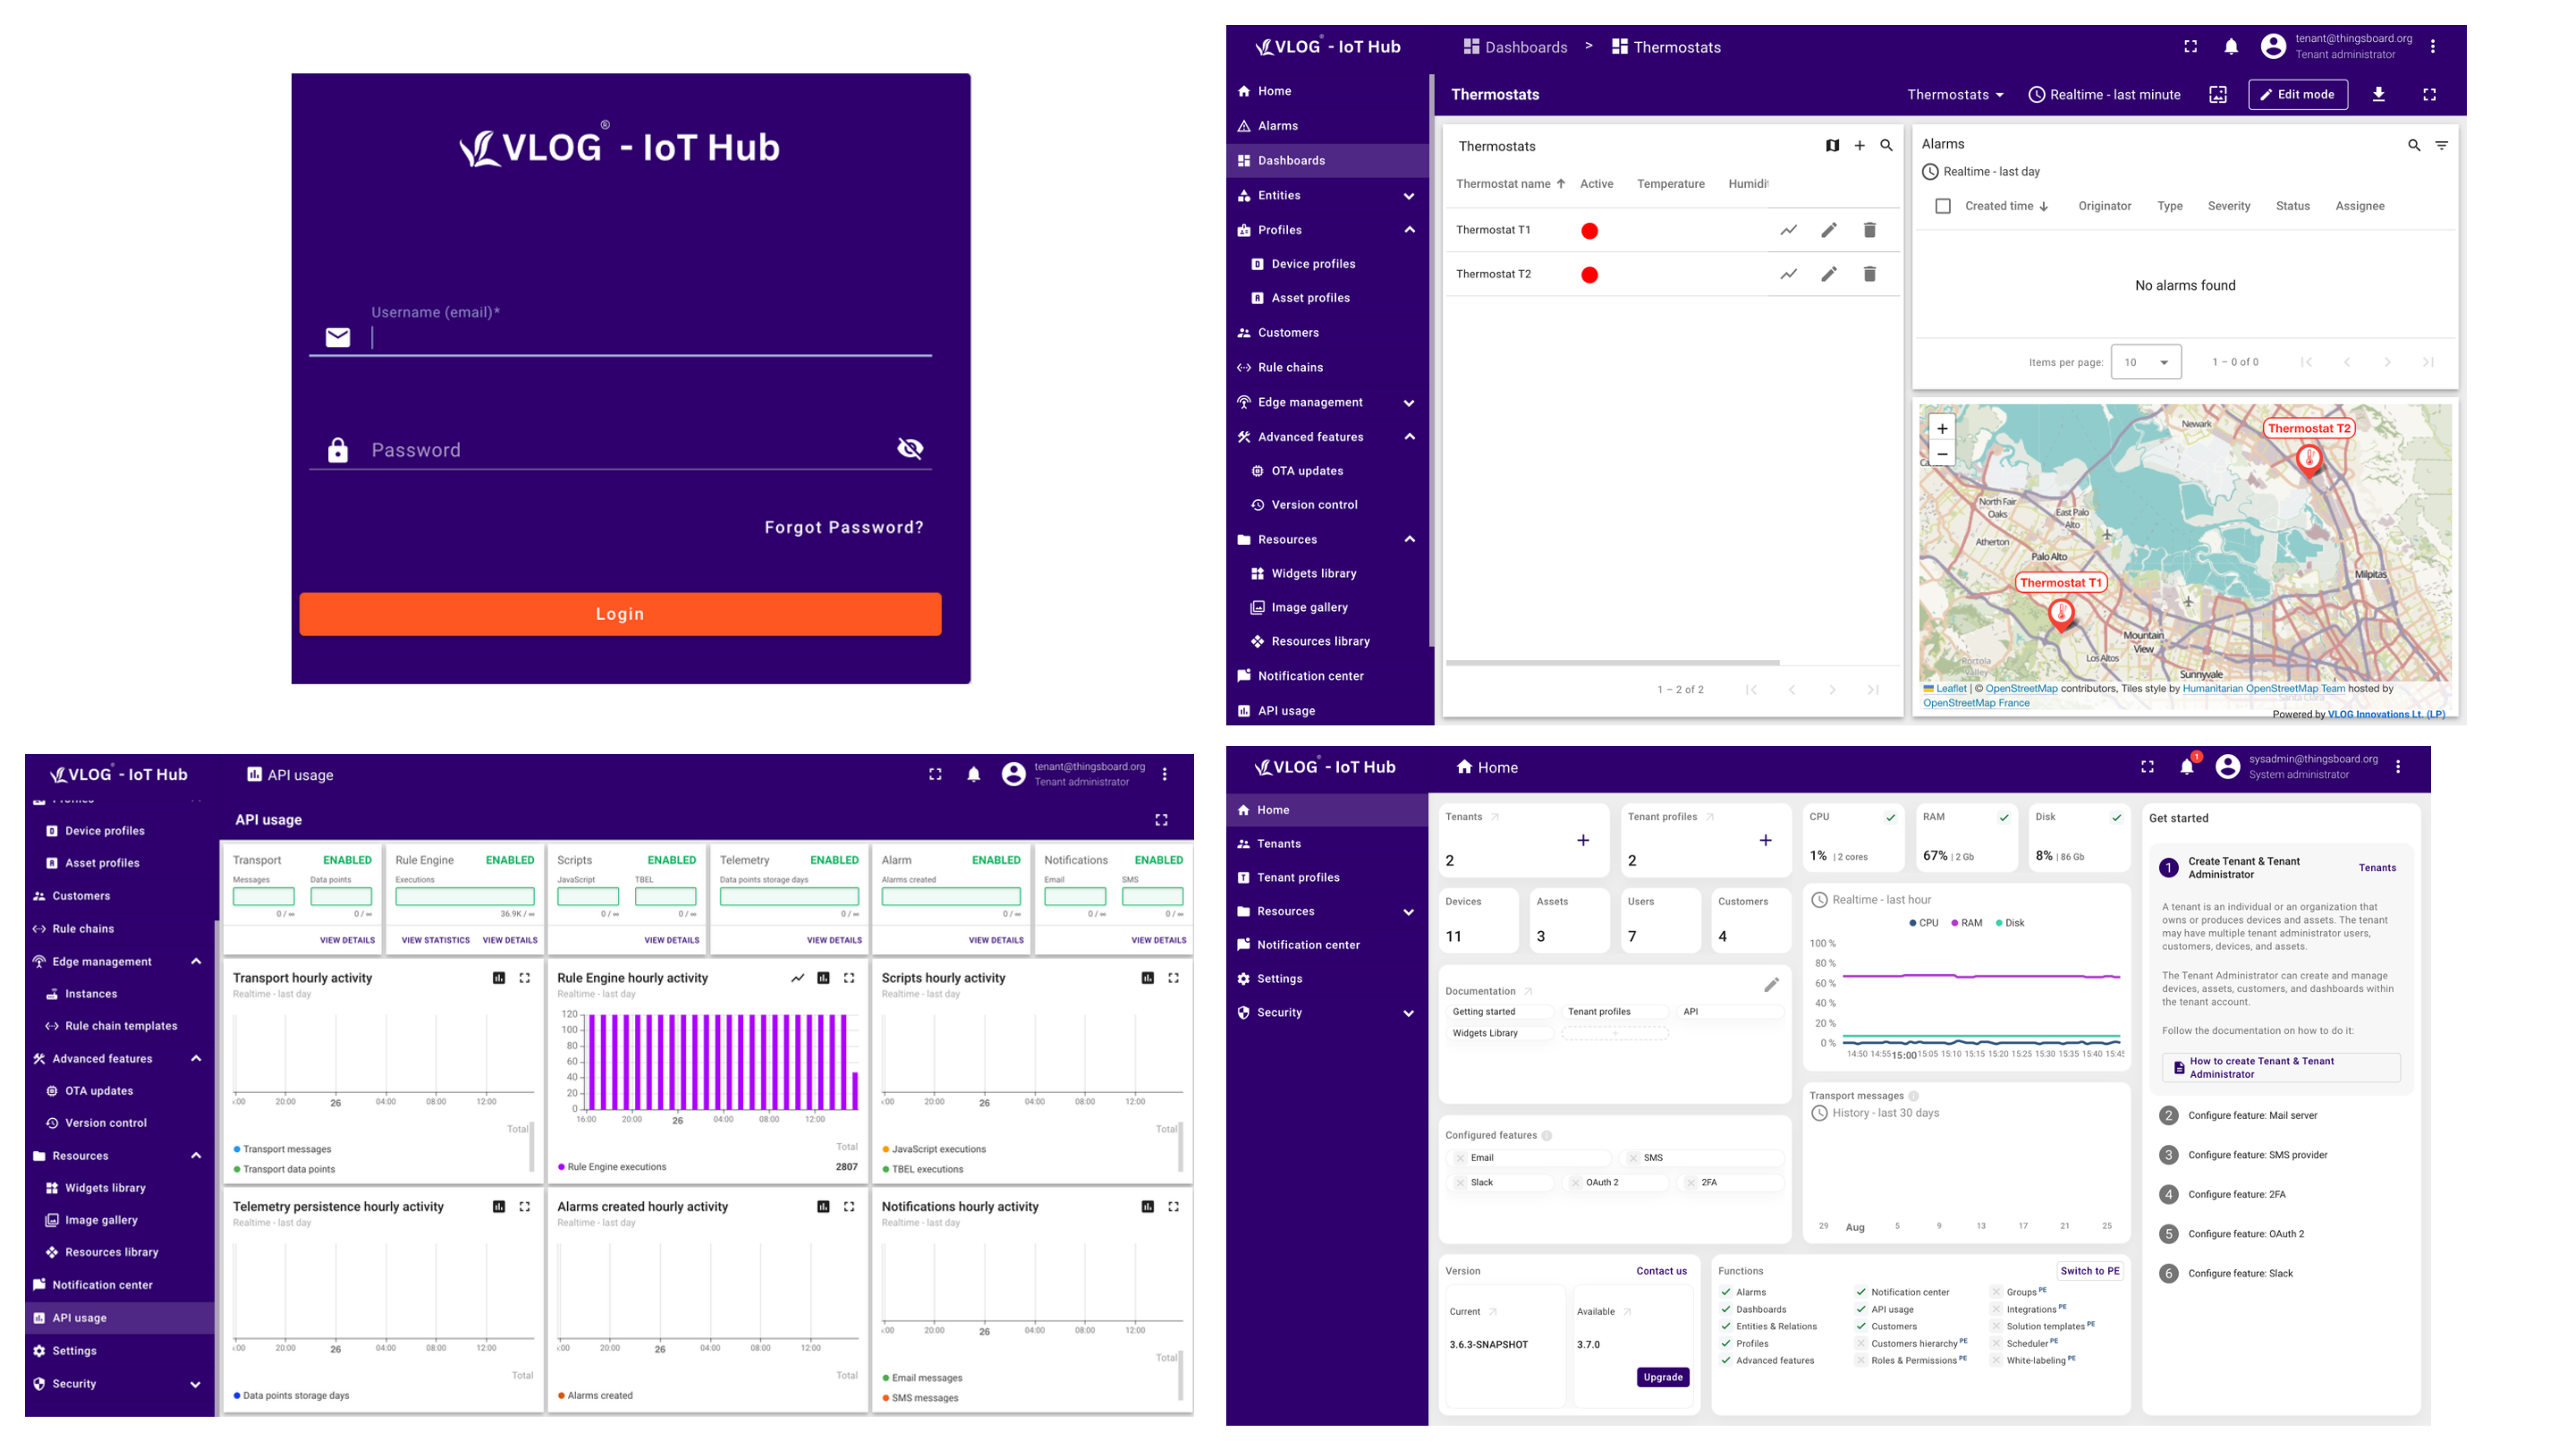2576x1449 pixels.
Task: Click the download icon in Thermostats toolbar
Action: click(2378, 94)
